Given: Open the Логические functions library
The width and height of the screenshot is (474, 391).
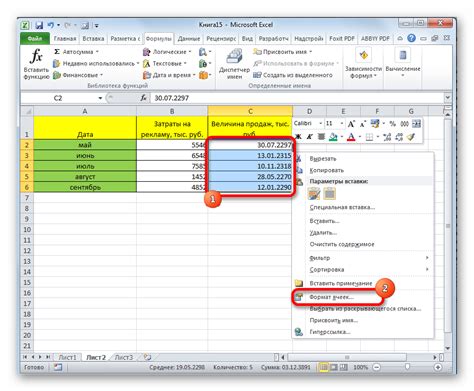Looking at the screenshot, I should [x=167, y=52].
